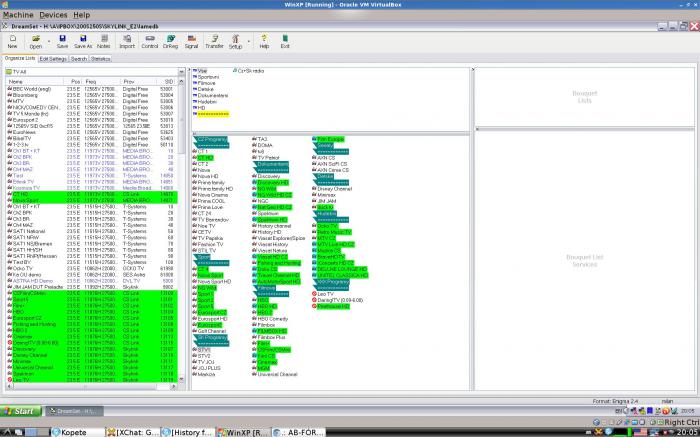
Task: Exit DreamSet via the Exit icon
Action: tap(285, 42)
